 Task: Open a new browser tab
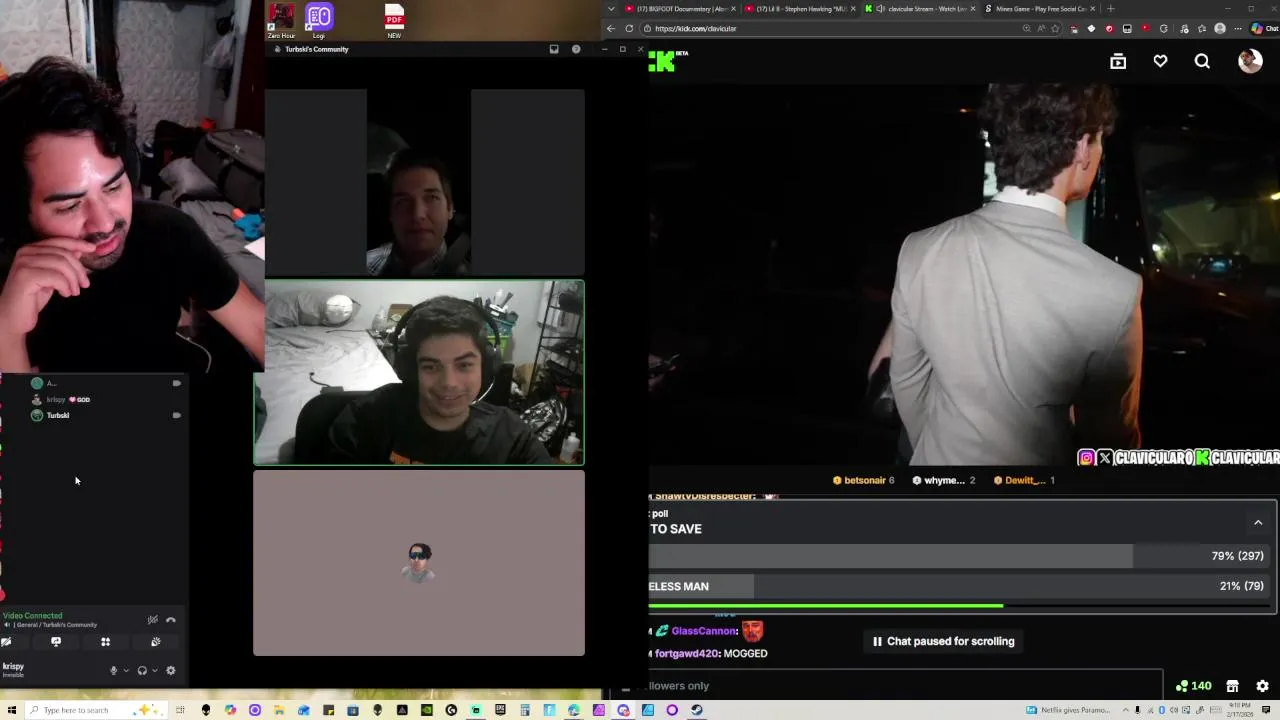1110,9
